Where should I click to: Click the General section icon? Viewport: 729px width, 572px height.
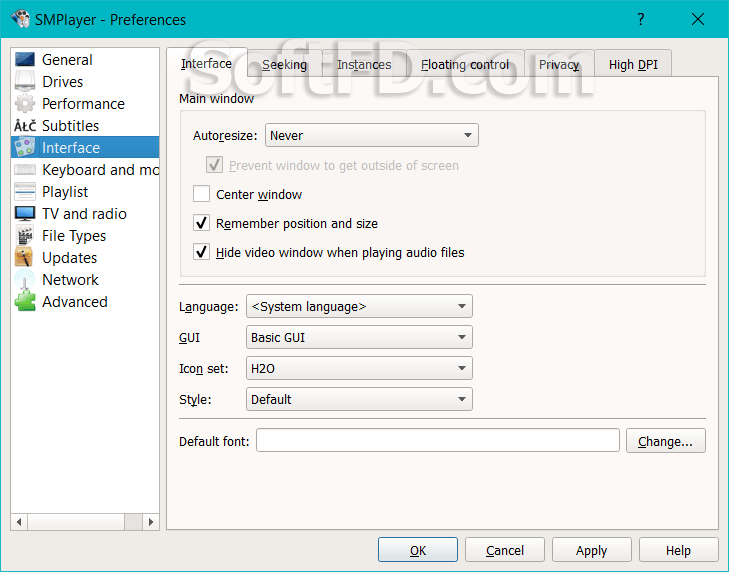coord(25,60)
